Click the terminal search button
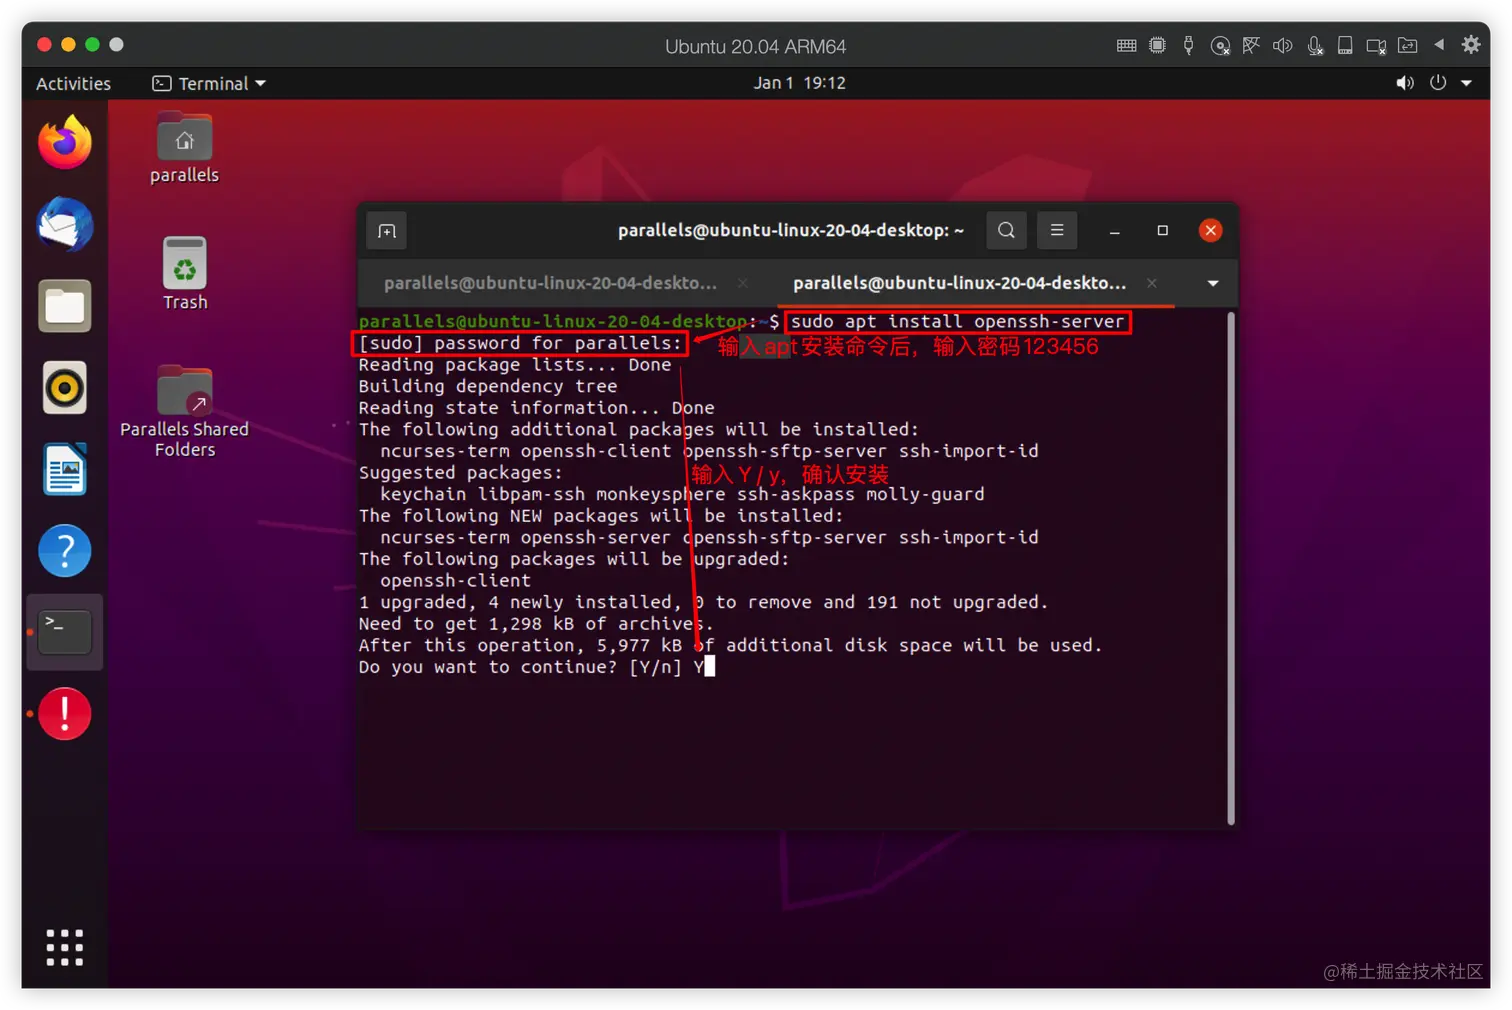This screenshot has height=1010, width=1512. (1006, 231)
